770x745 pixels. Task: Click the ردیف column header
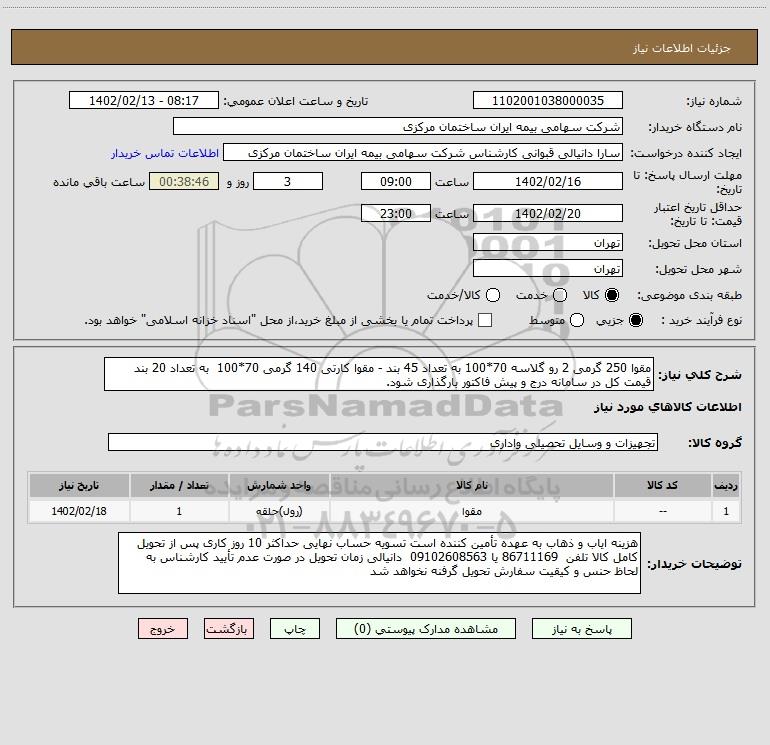[726, 485]
